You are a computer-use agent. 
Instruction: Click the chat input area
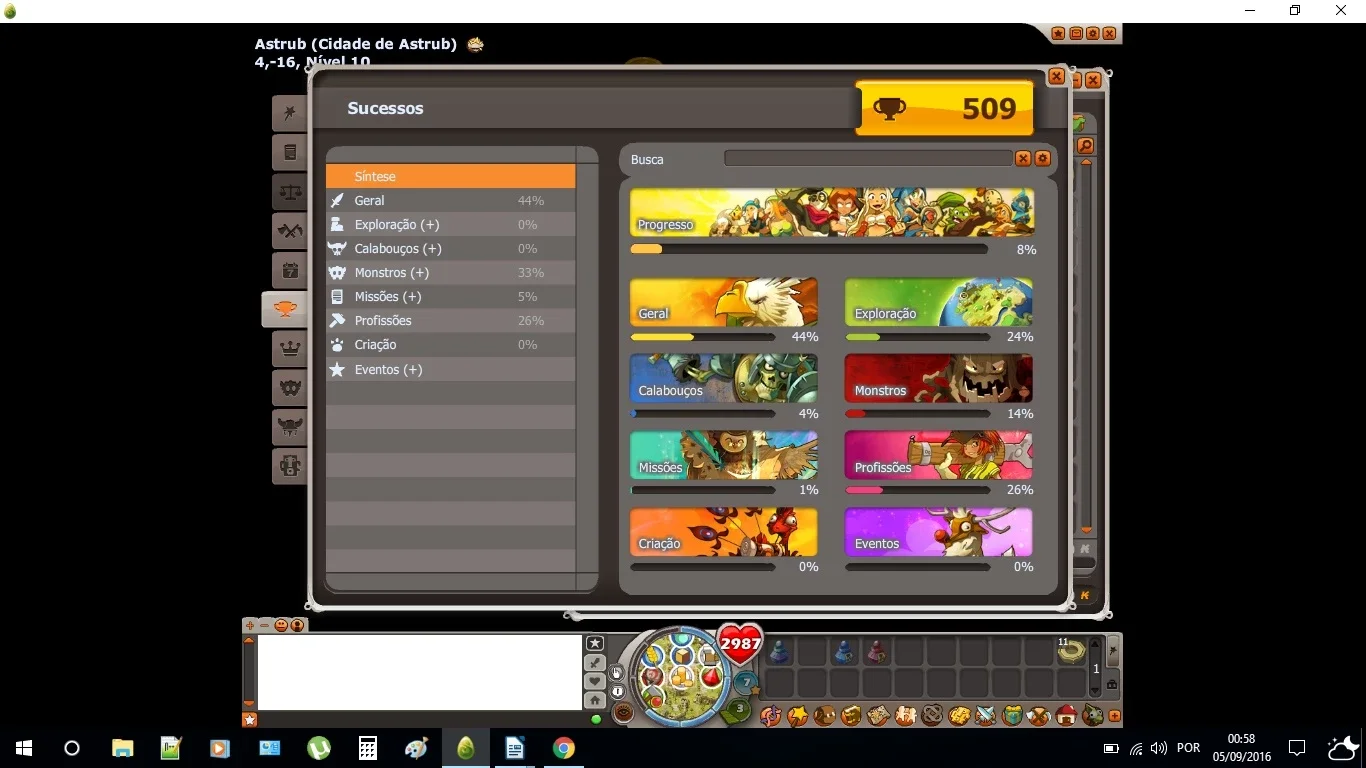(x=420, y=672)
